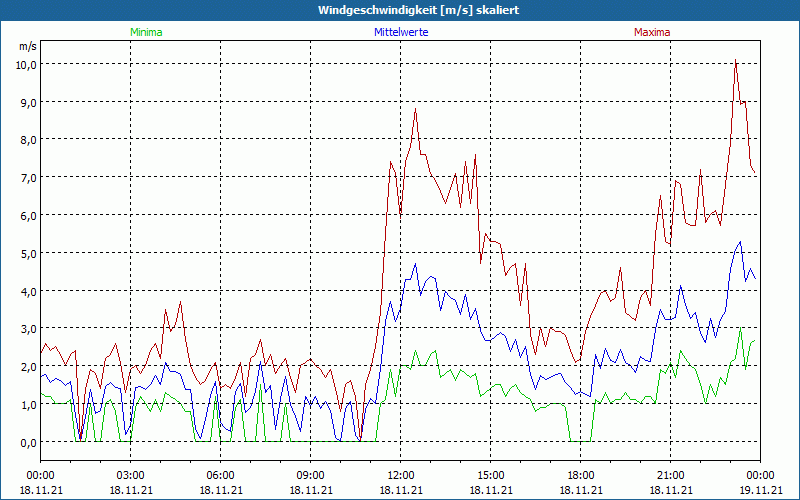This screenshot has width=800, height=500.
Task: Select the 09:00 time axis label
Action: tap(310, 475)
